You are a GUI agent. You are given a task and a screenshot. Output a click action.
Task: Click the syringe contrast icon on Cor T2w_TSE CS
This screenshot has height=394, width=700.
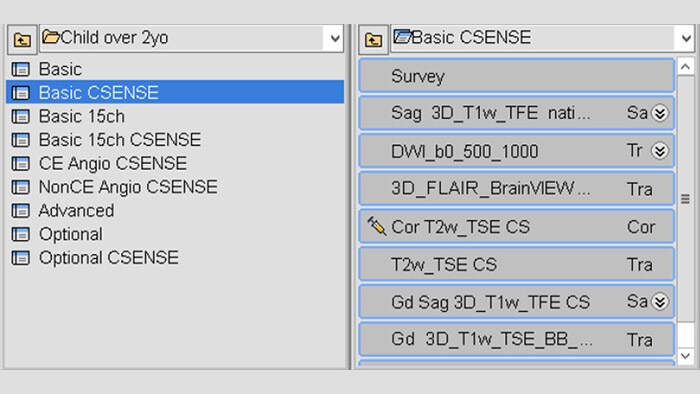pyautogui.click(x=376, y=226)
